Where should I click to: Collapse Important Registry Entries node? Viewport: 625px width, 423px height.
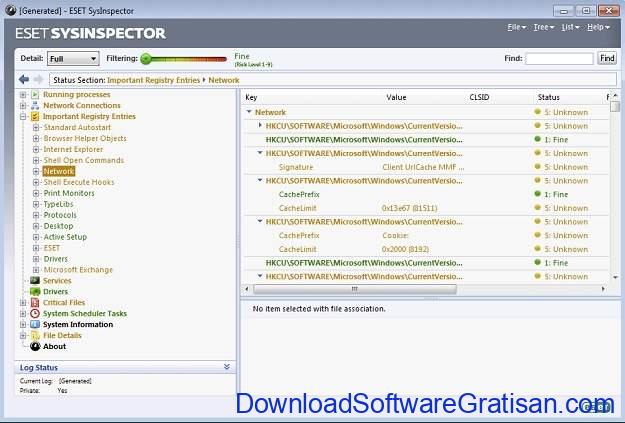[x=23, y=116]
